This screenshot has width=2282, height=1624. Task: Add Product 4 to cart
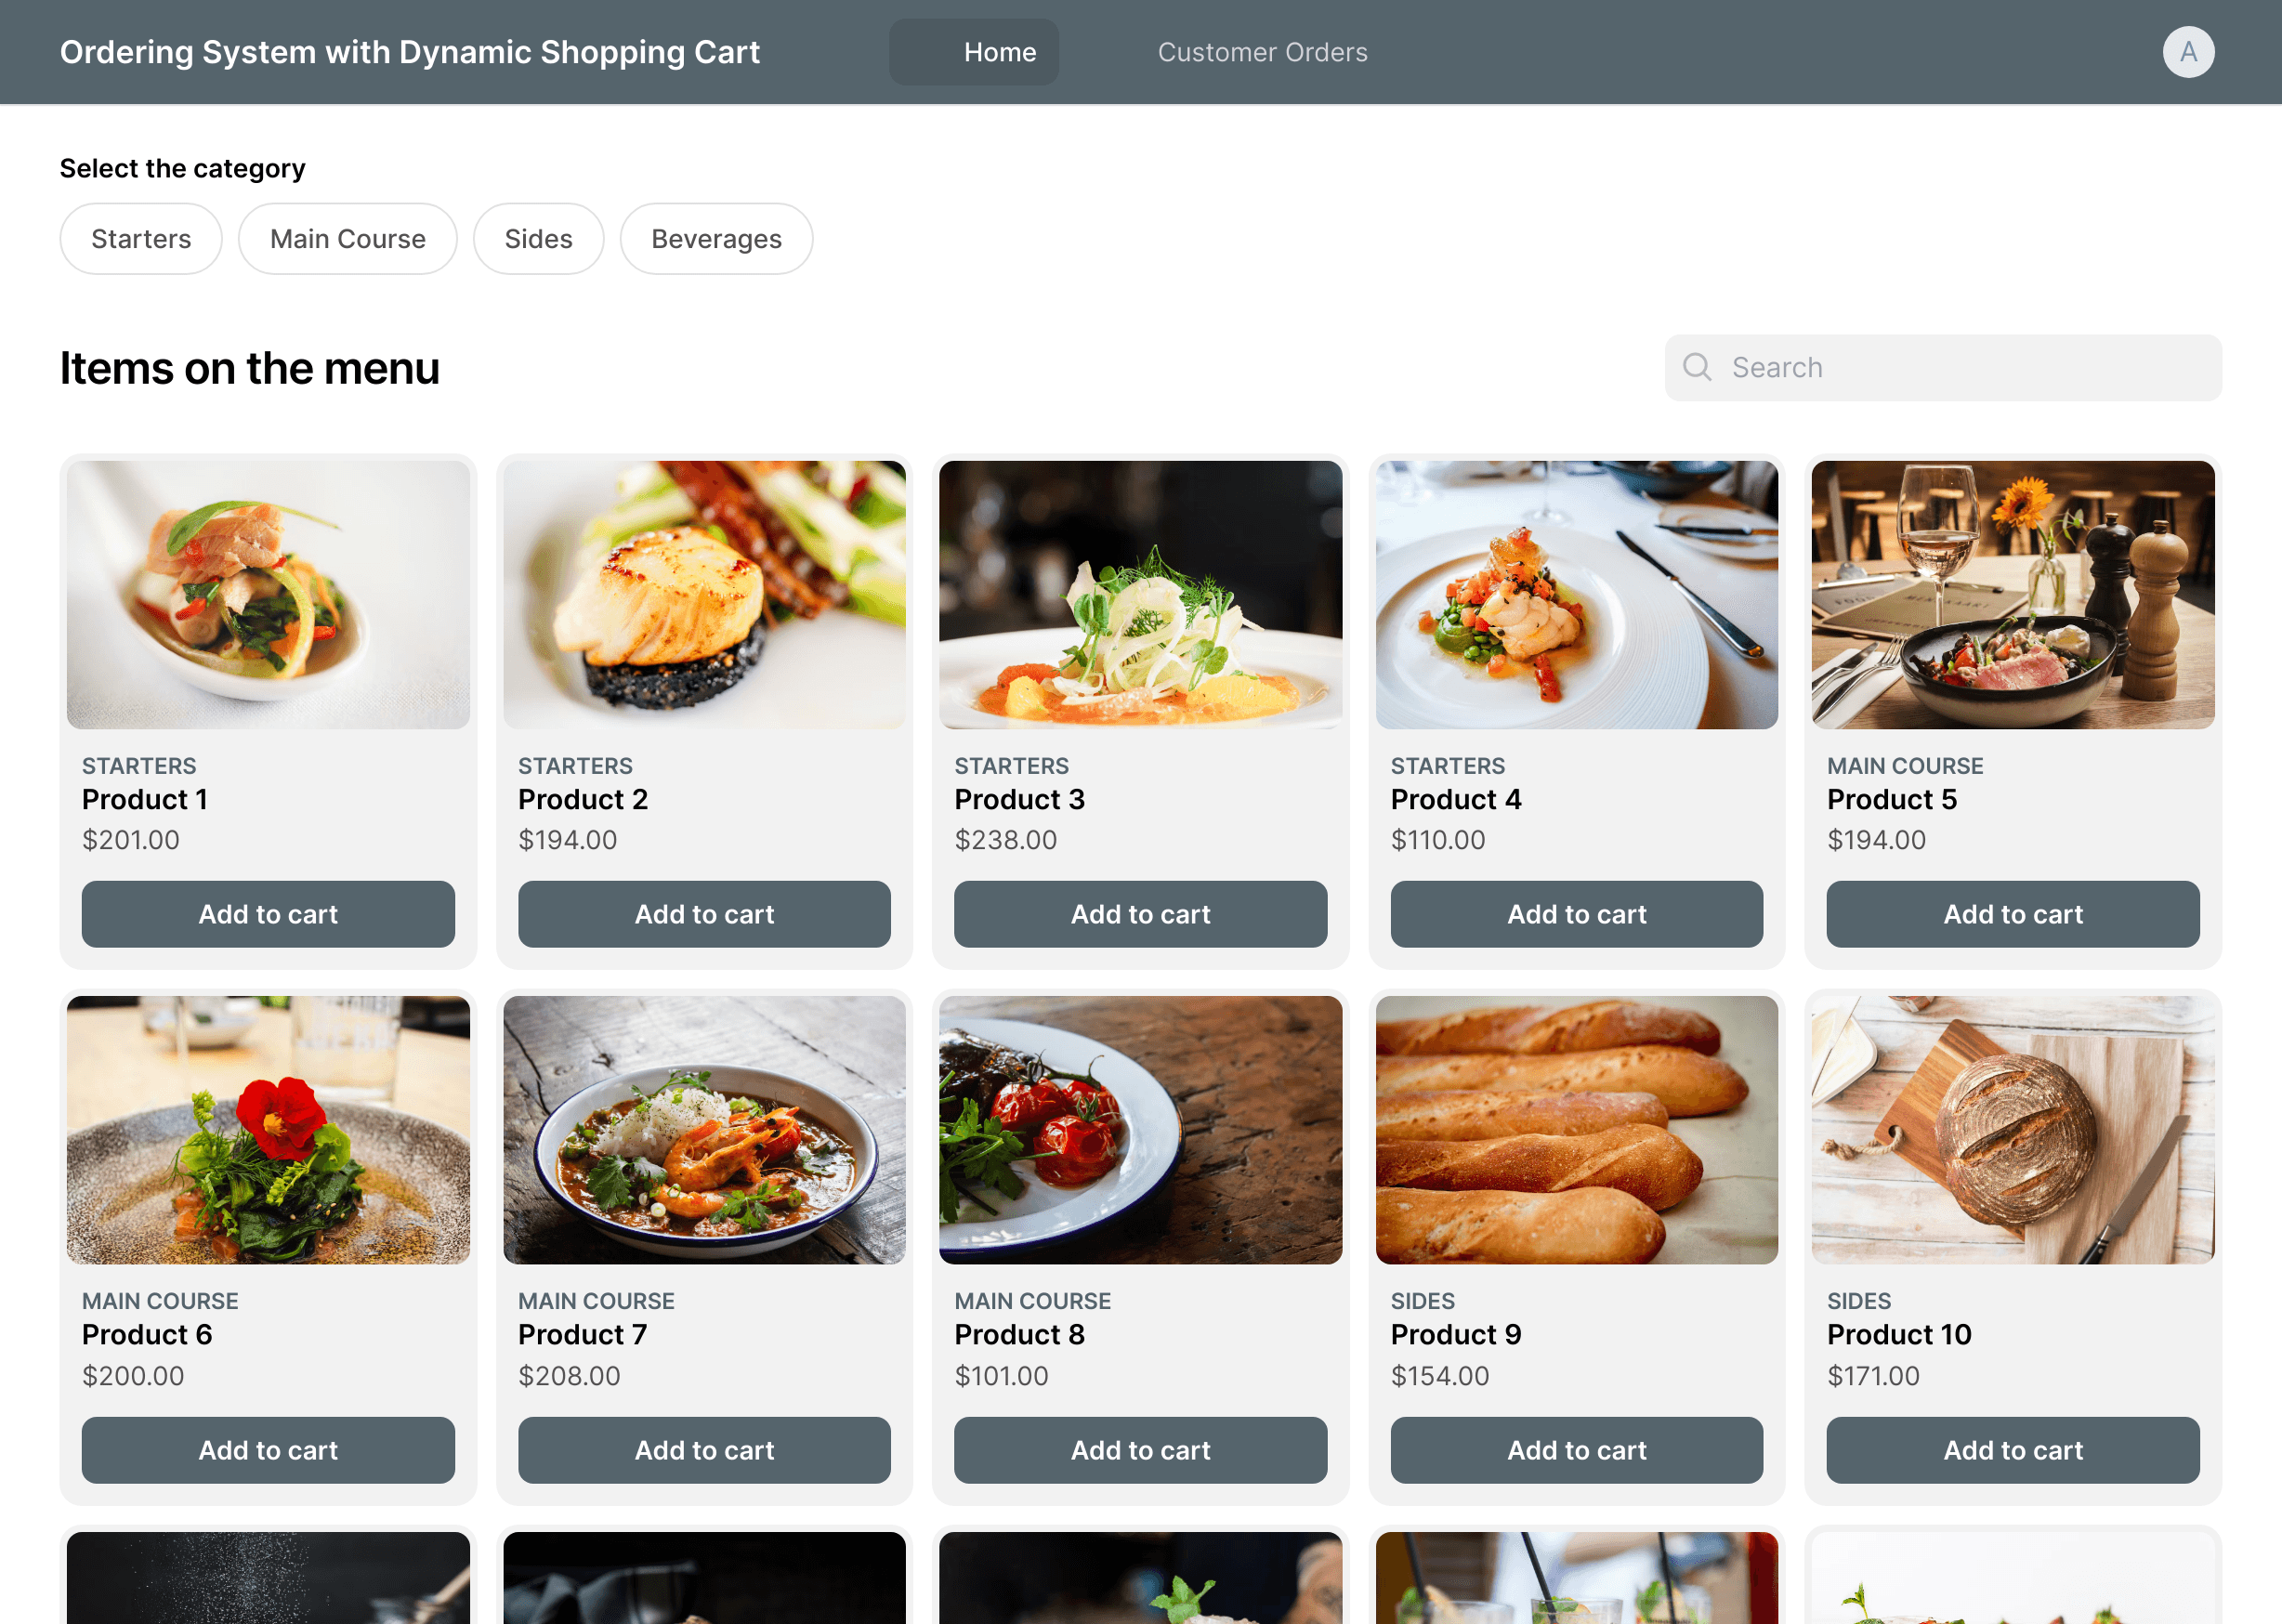(x=1577, y=914)
